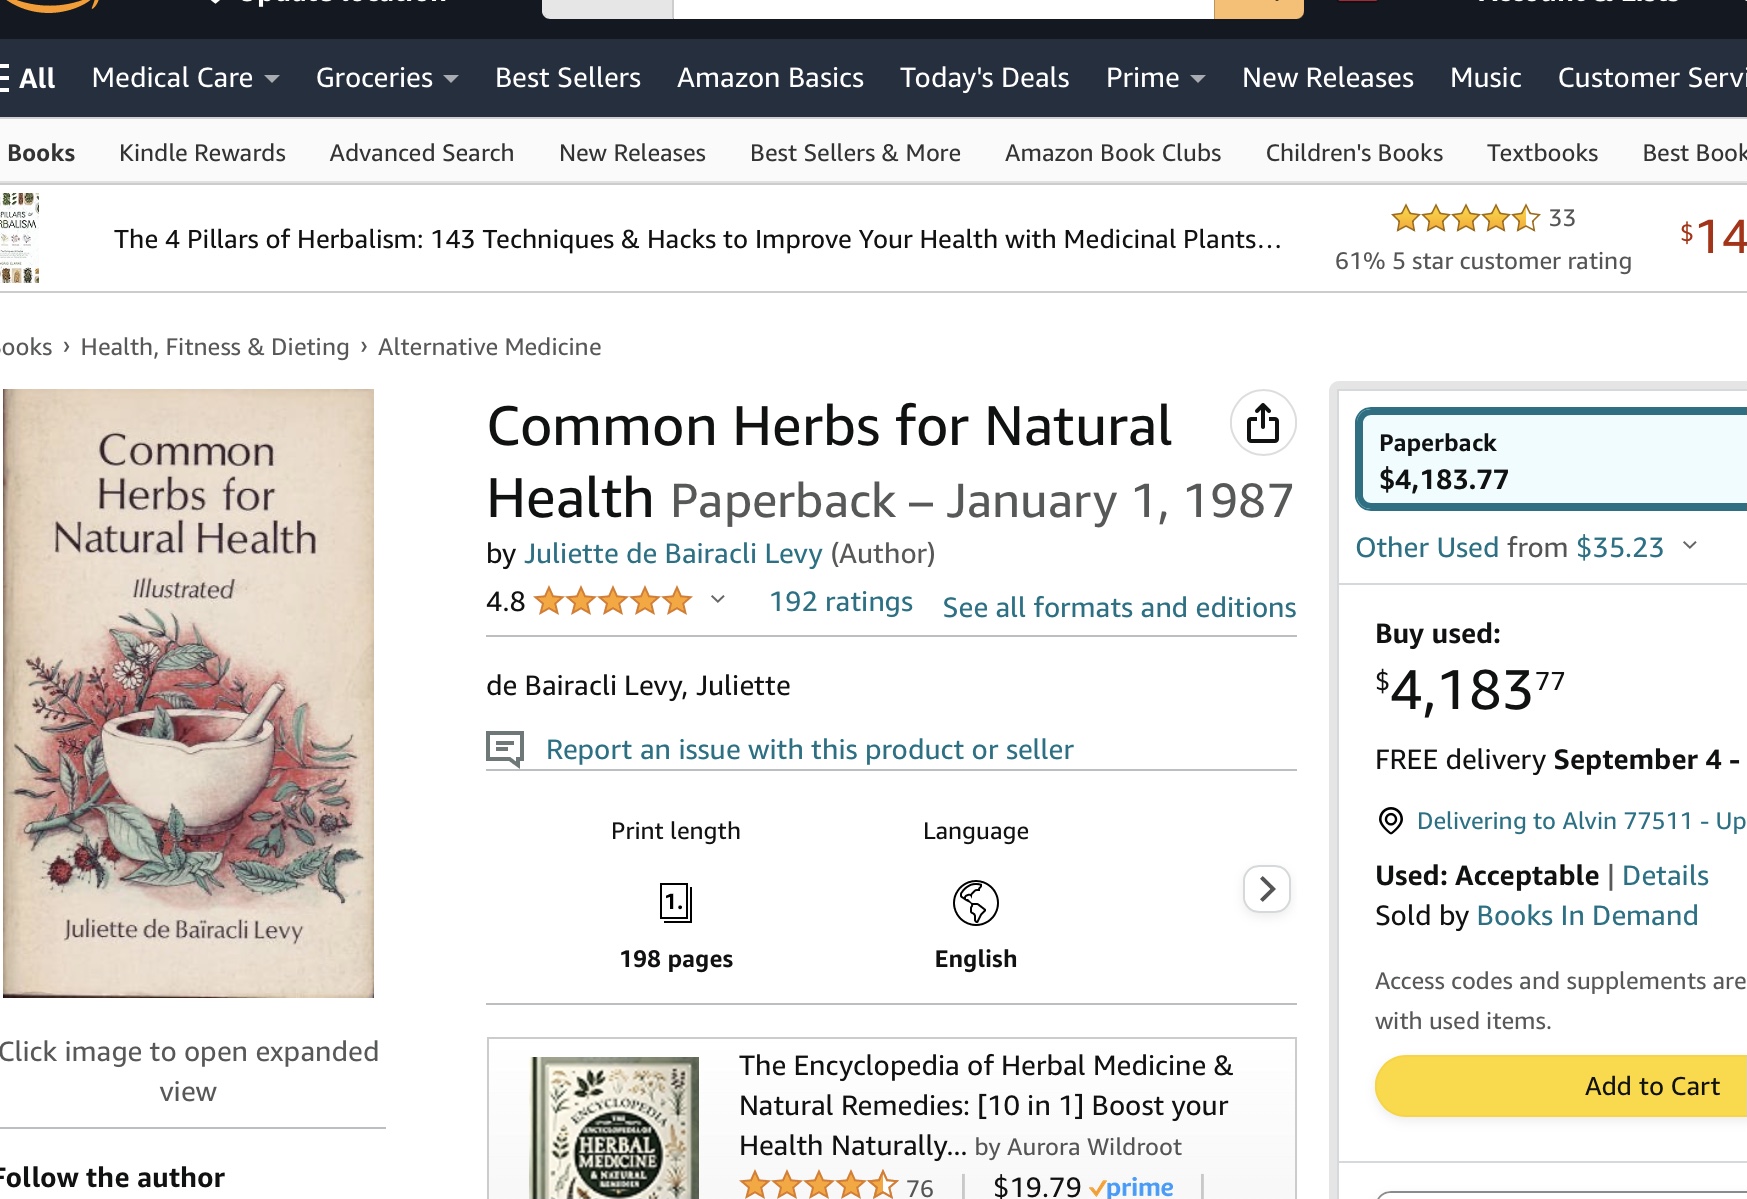Click the print length page icon

676,903
